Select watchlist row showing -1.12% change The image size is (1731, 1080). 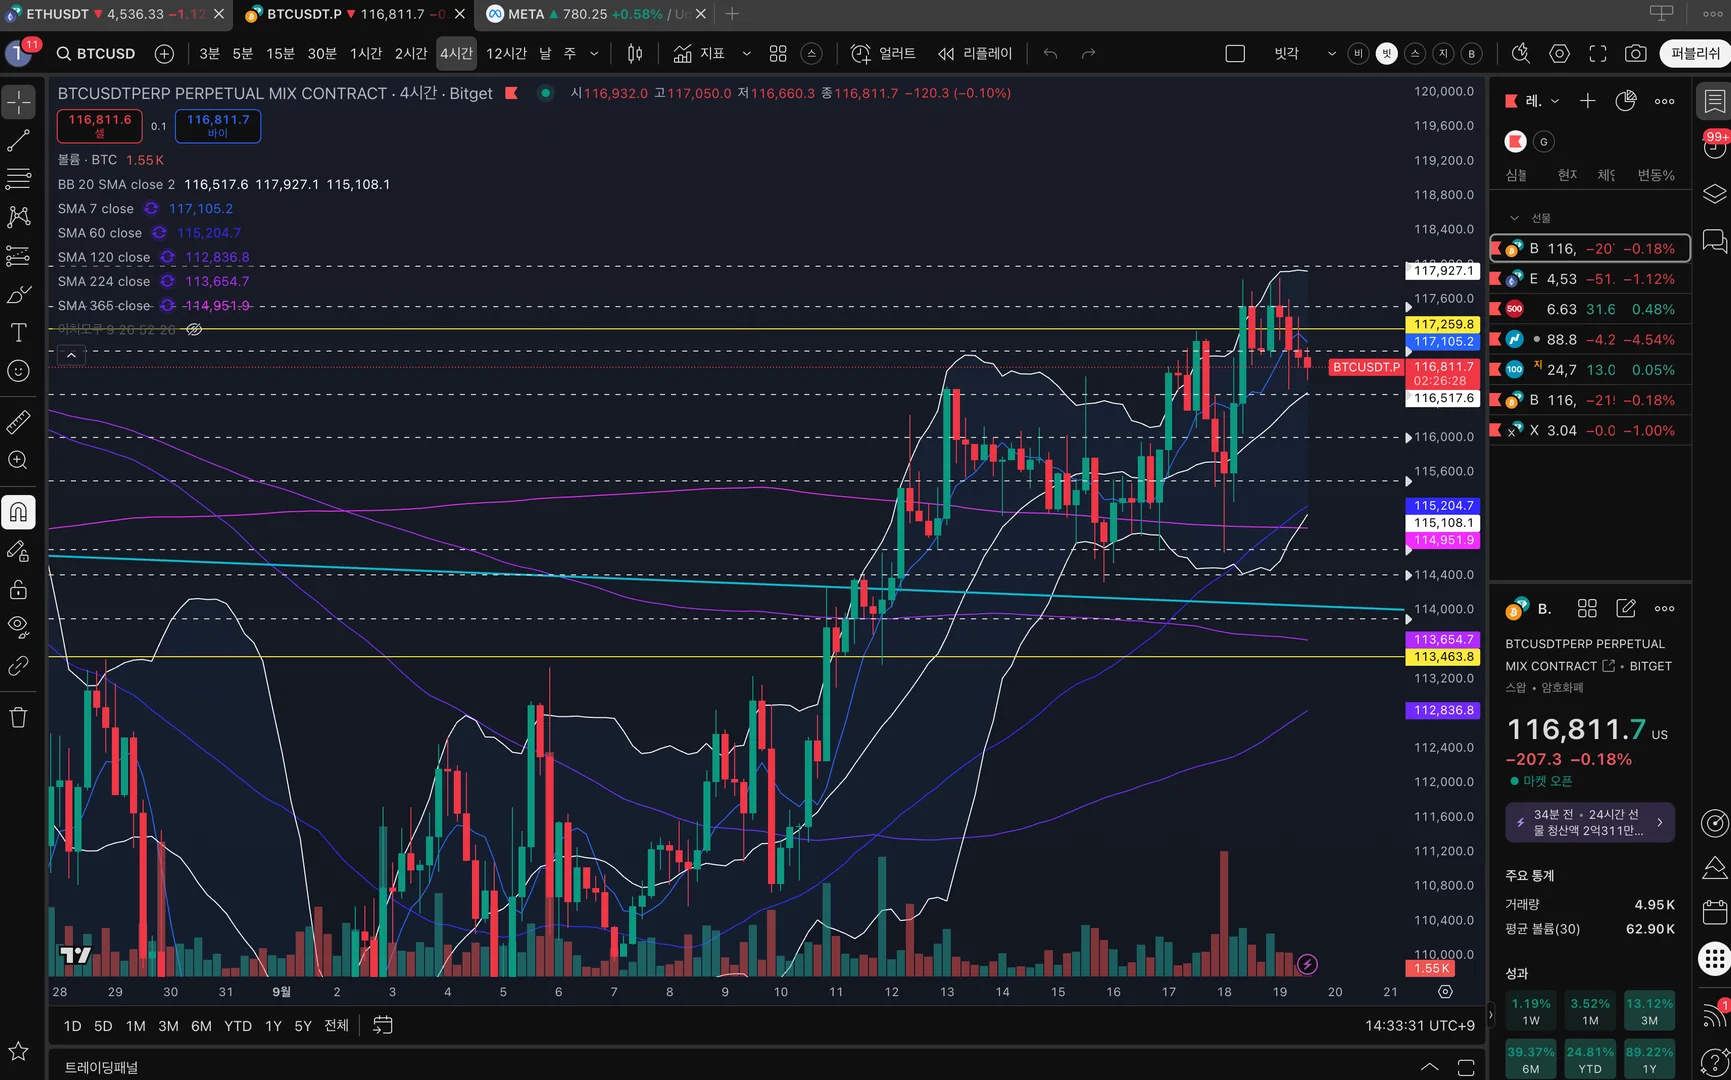(x=1590, y=279)
